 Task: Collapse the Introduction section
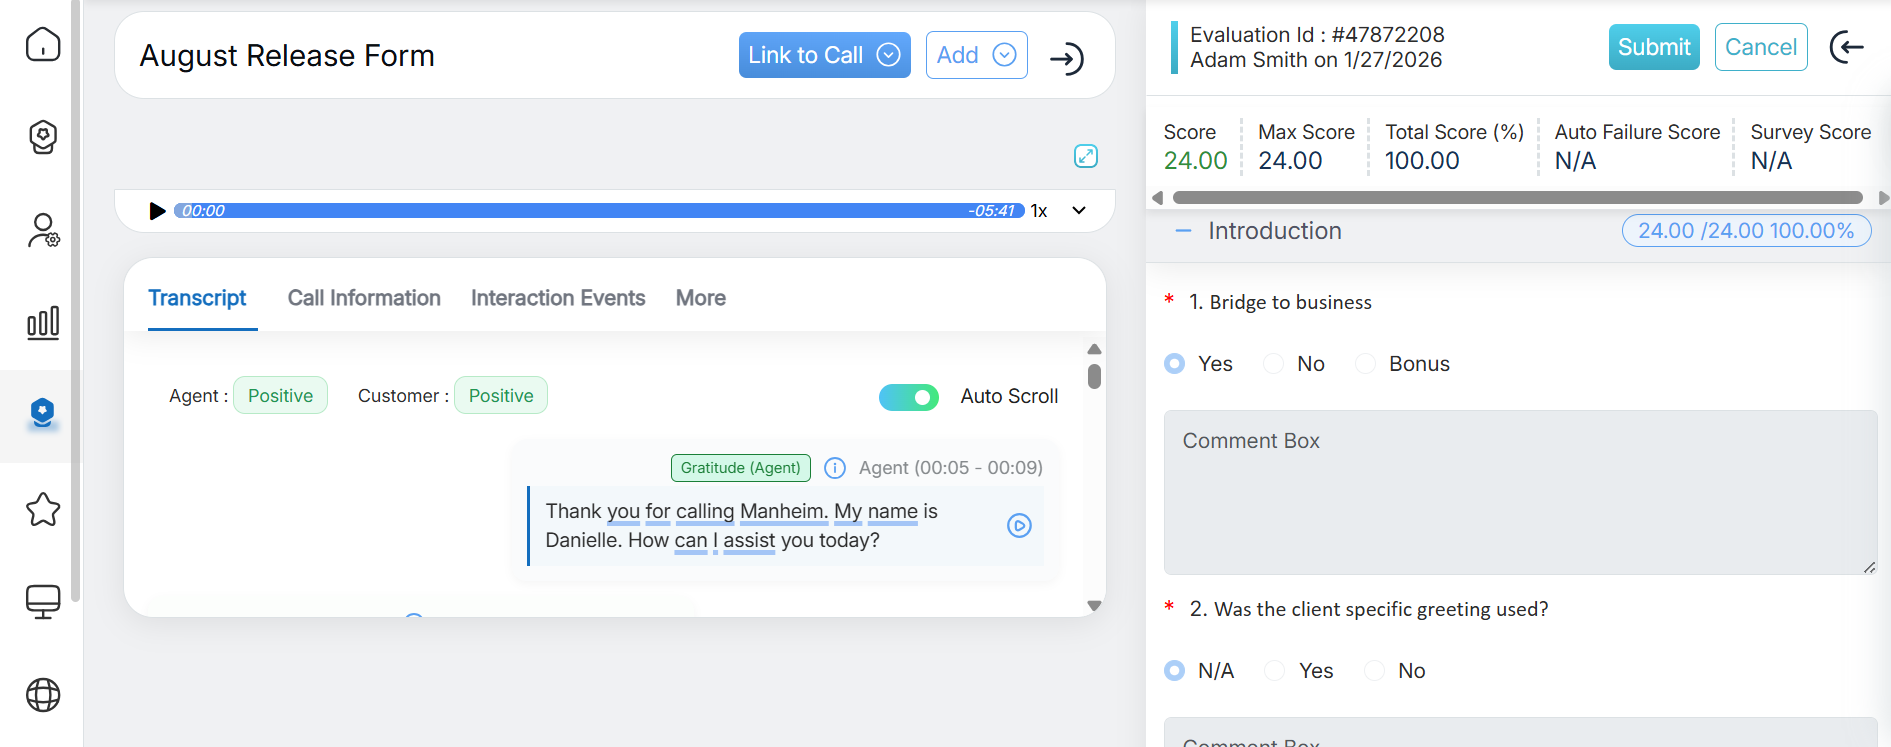(1184, 231)
